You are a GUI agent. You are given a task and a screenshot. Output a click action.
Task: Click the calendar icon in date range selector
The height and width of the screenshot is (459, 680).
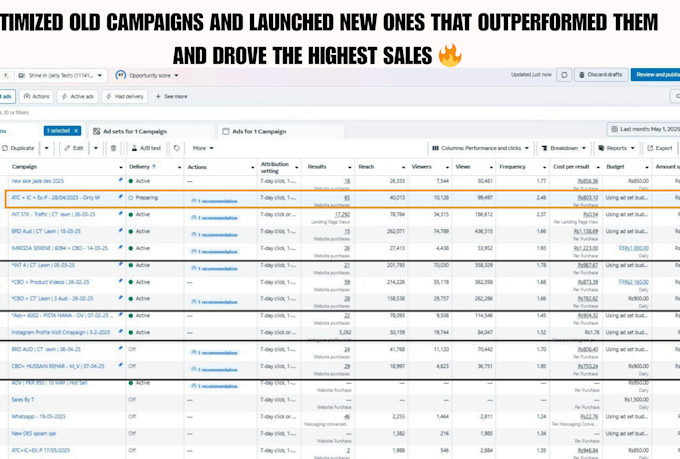tap(614, 129)
